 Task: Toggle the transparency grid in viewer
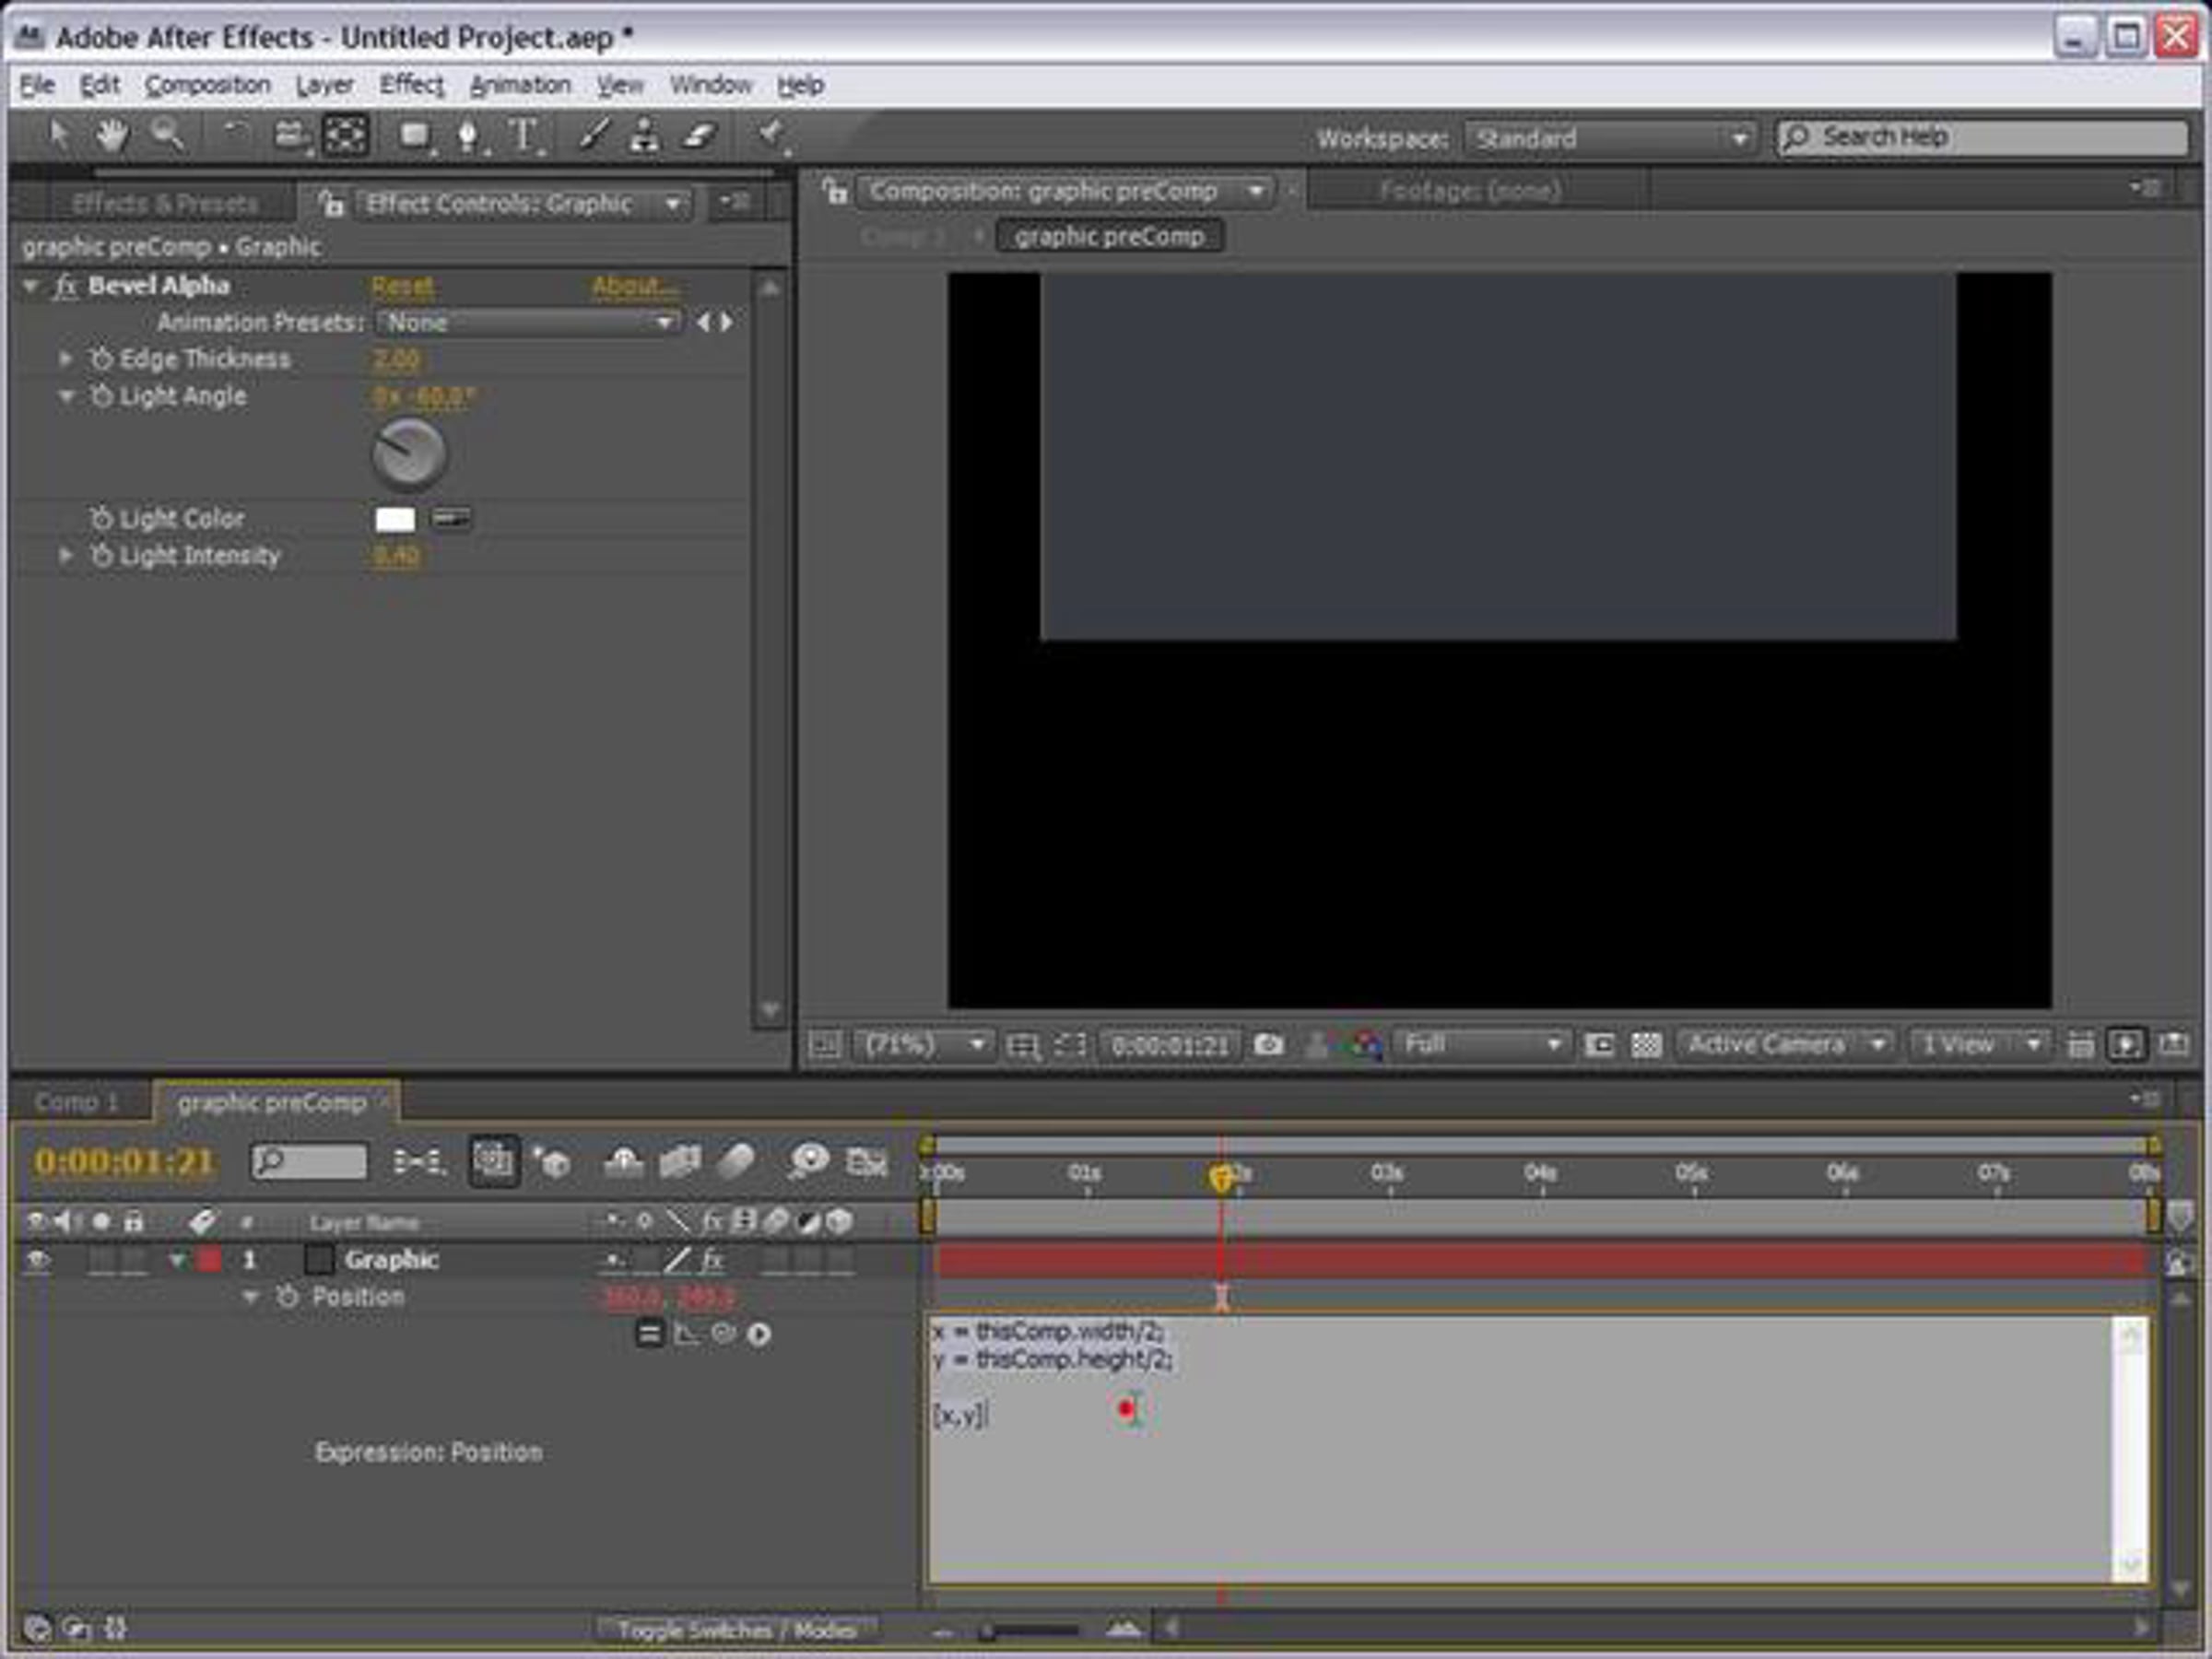pos(1646,1045)
